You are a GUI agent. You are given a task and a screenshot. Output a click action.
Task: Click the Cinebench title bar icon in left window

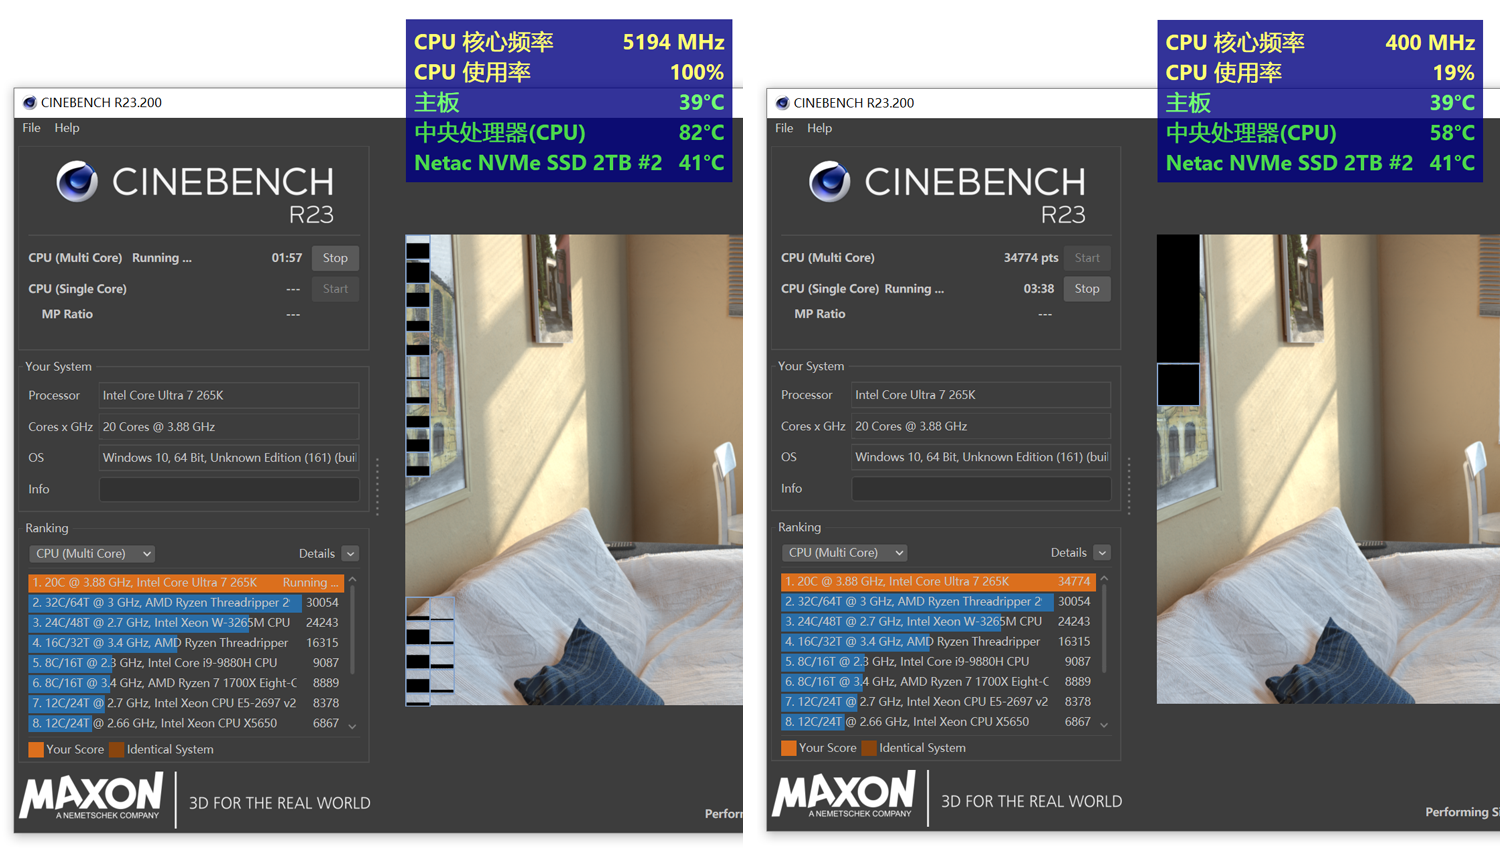click(x=30, y=102)
